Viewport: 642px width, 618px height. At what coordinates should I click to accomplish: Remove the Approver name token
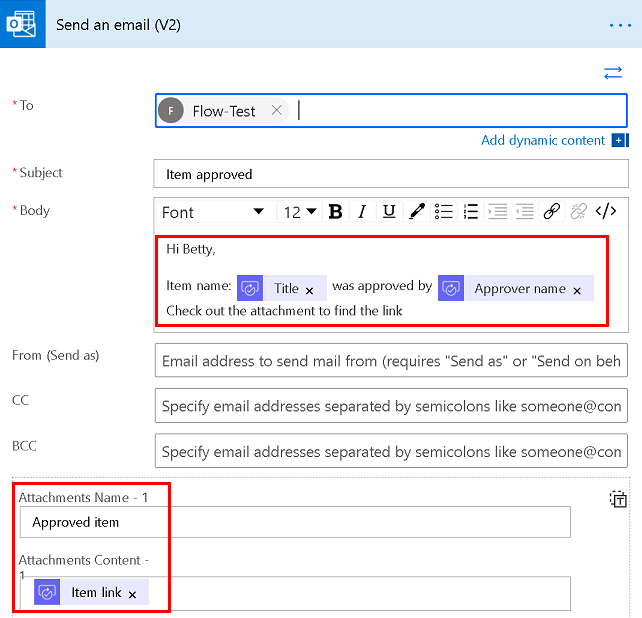coord(577,289)
